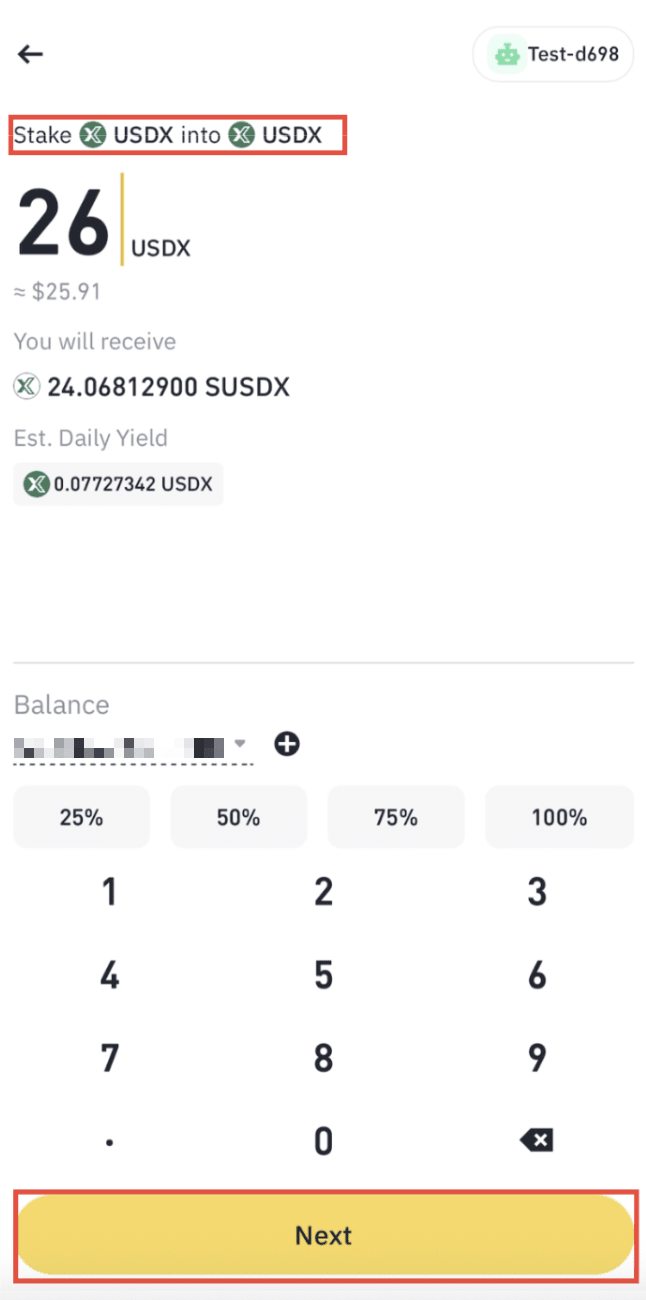
Task: Select the 25% amount shortcut
Action: [x=81, y=817]
